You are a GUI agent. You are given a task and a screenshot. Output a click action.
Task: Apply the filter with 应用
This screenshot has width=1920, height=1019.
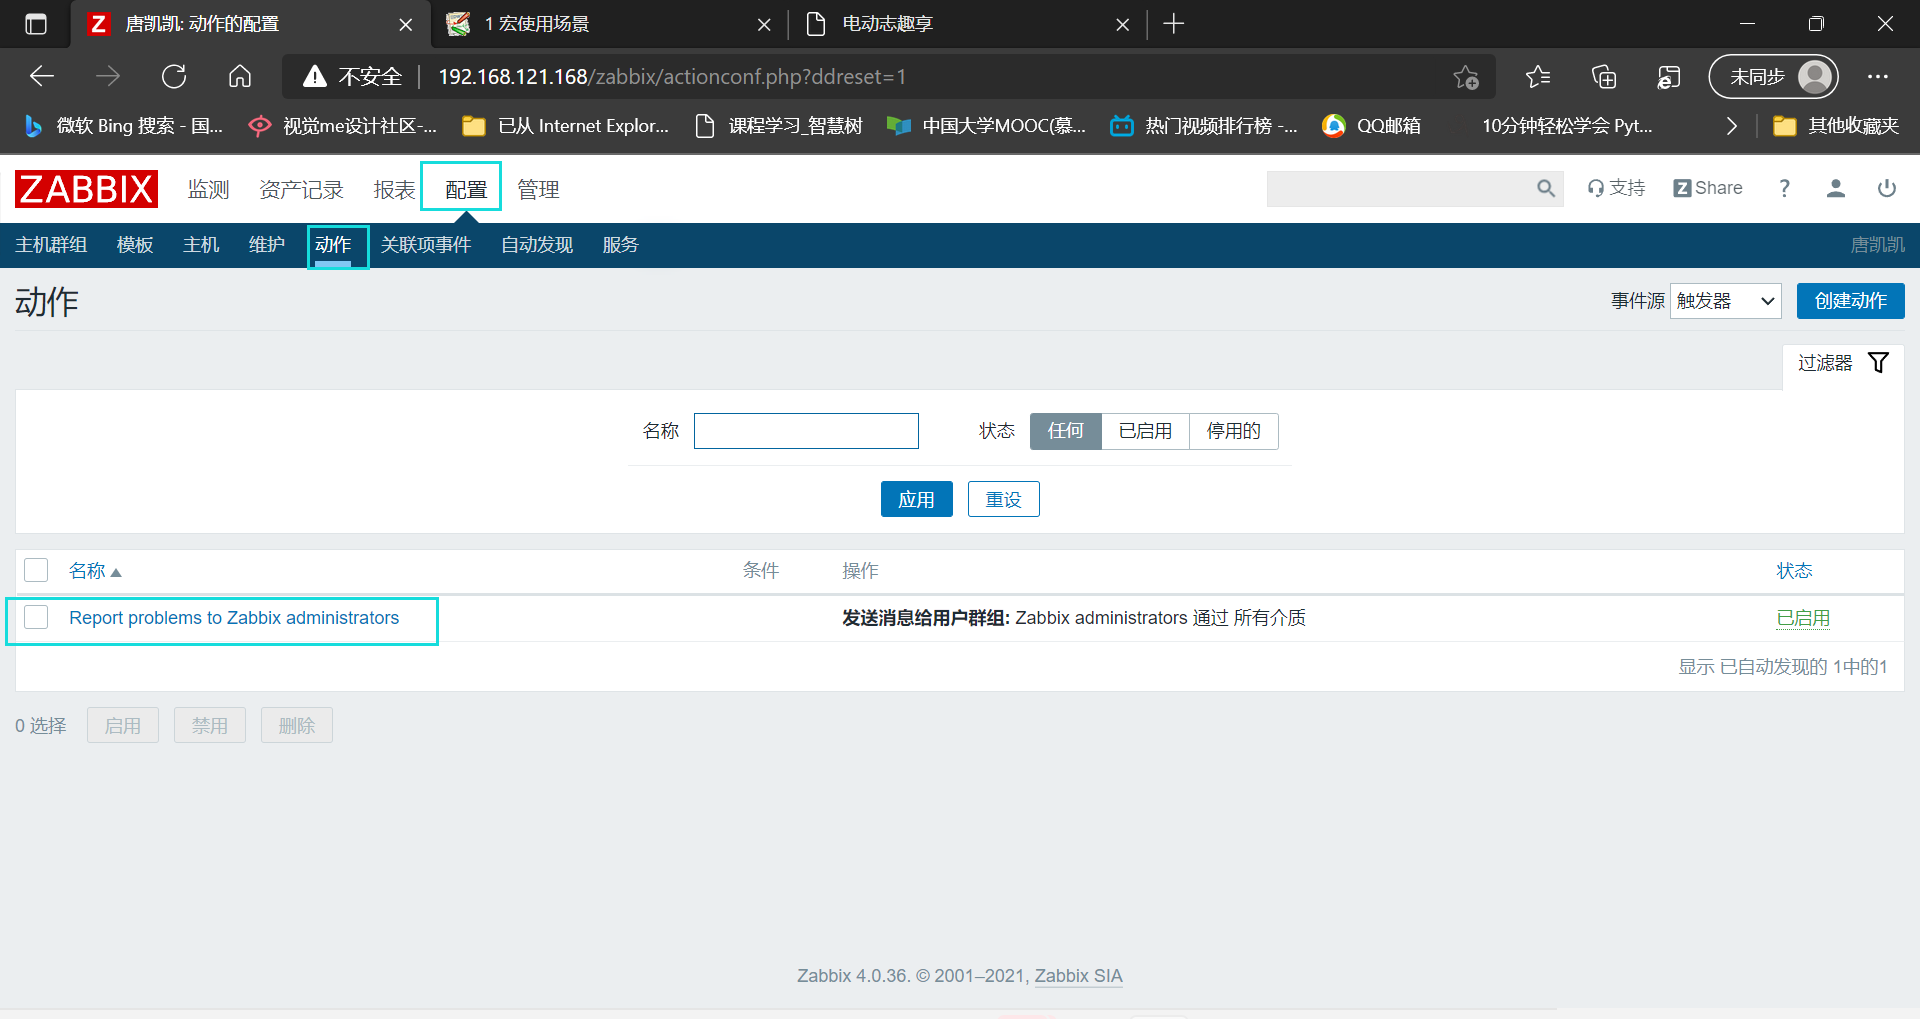click(x=917, y=499)
